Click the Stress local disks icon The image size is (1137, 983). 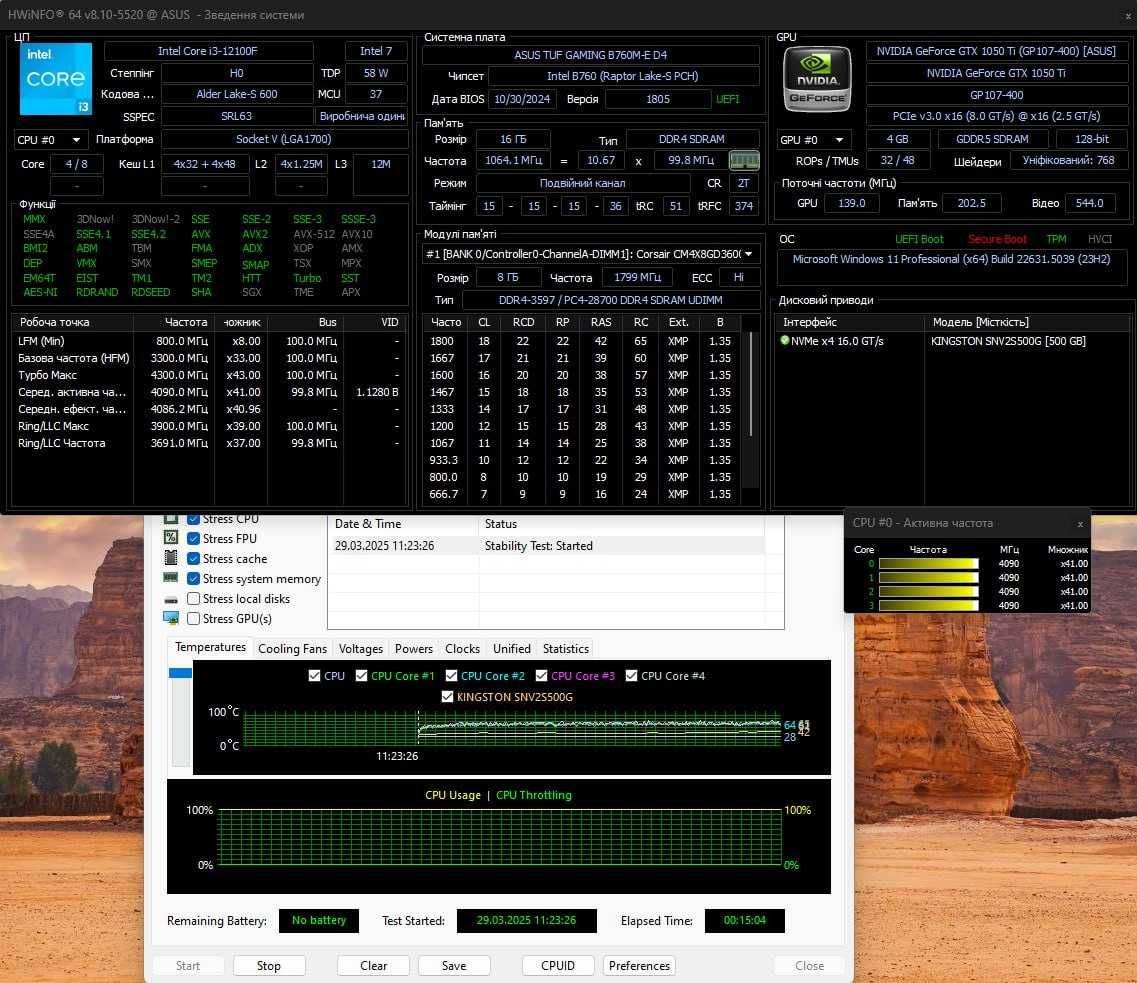point(171,600)
